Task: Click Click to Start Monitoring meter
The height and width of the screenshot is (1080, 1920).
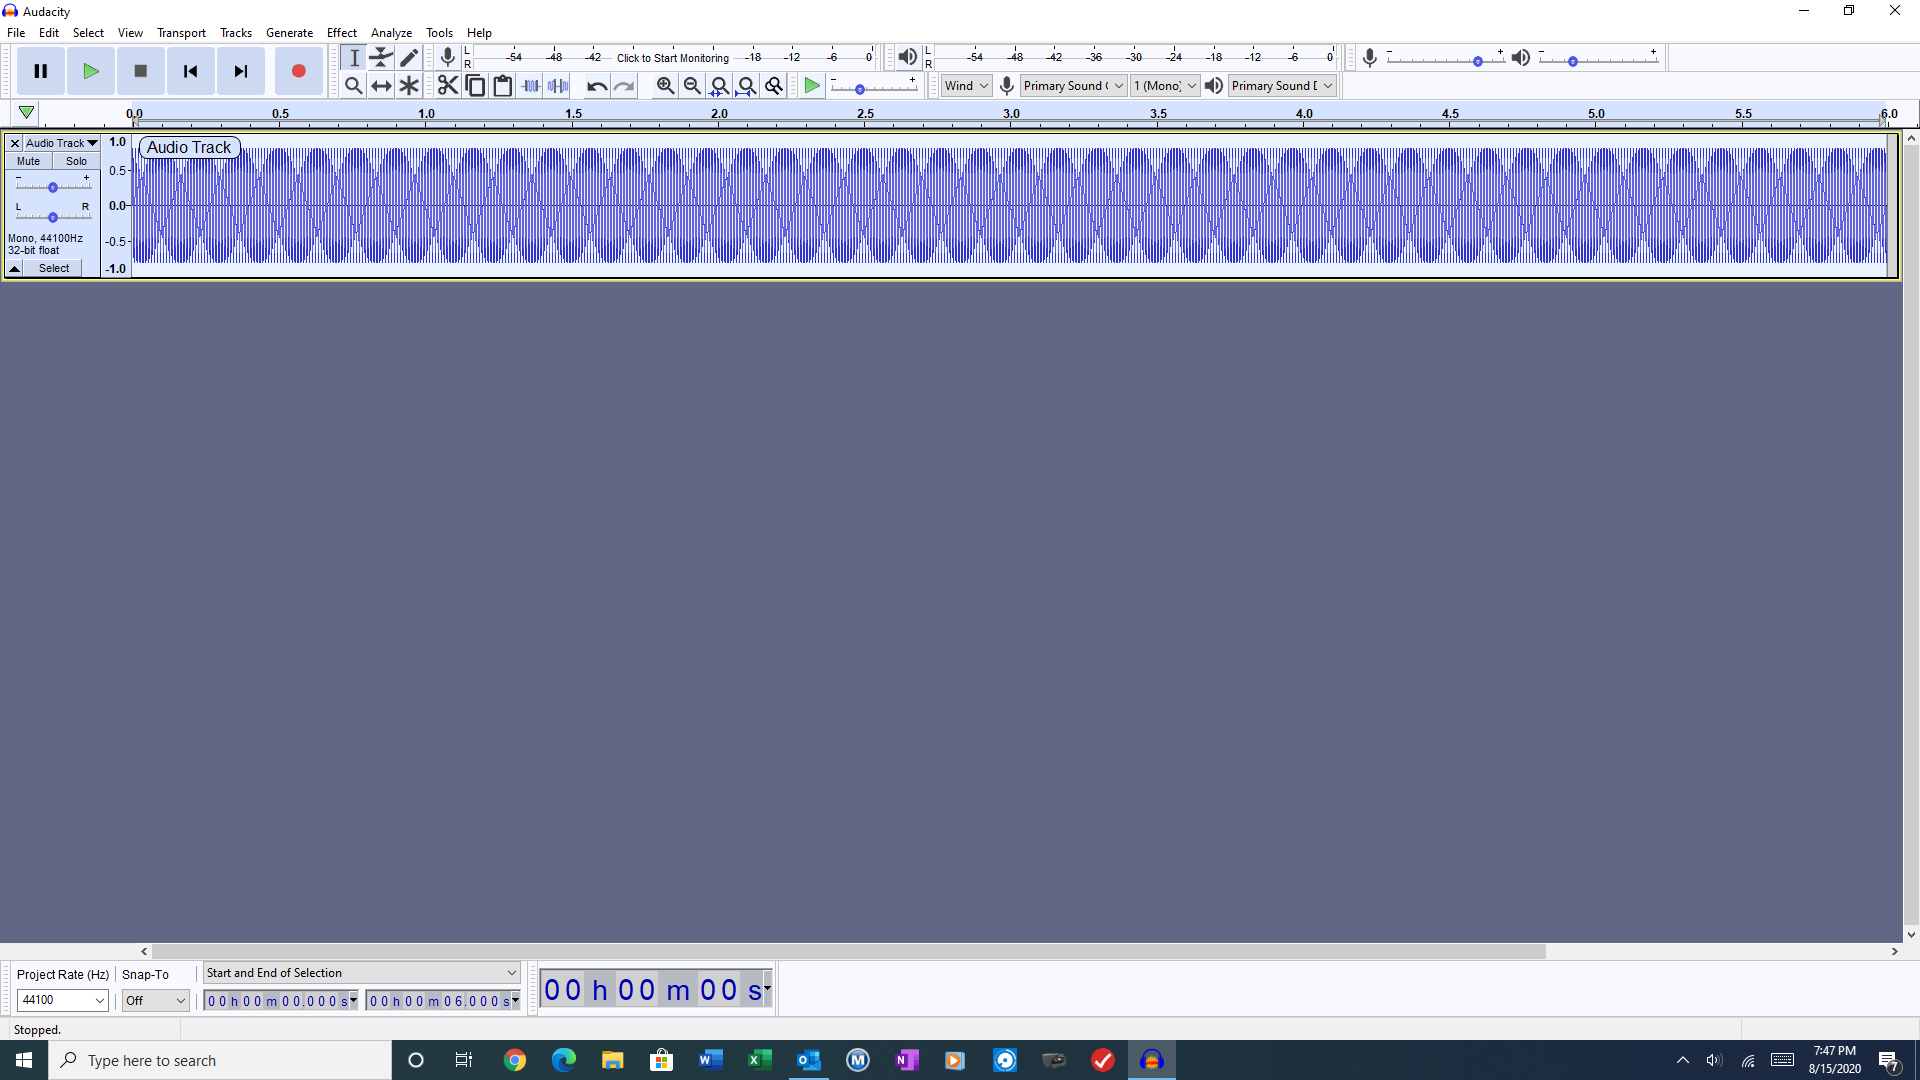Action: [x=673, y=58]
